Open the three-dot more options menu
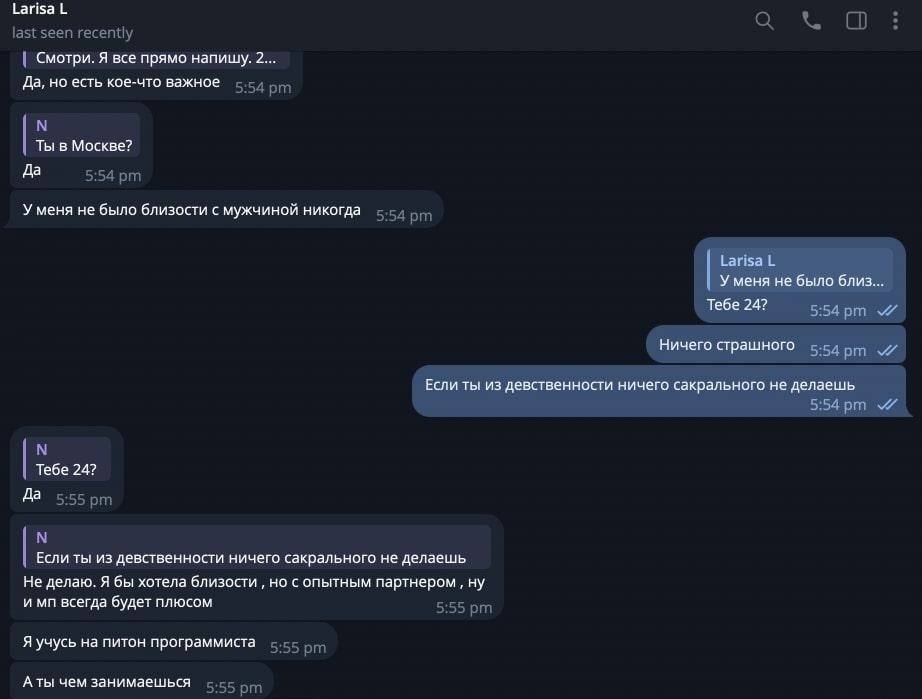 pos(895,21)
